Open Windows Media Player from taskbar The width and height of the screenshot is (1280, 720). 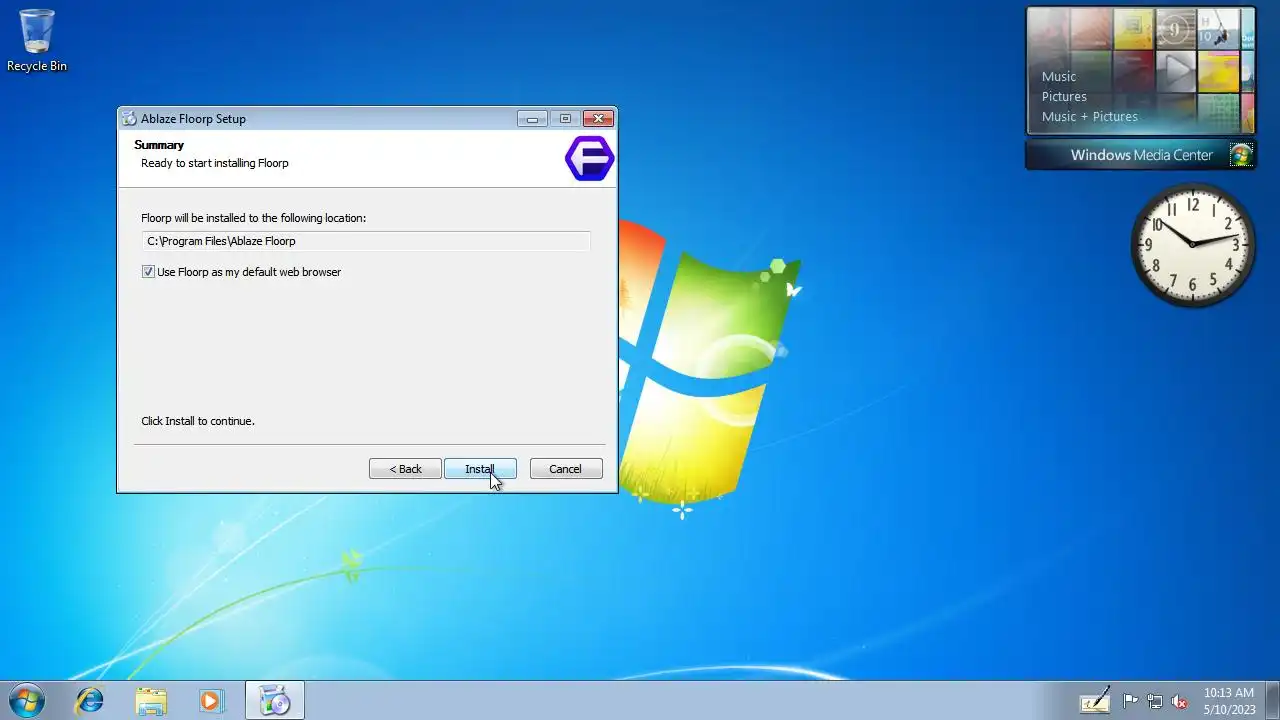point(211,700)
